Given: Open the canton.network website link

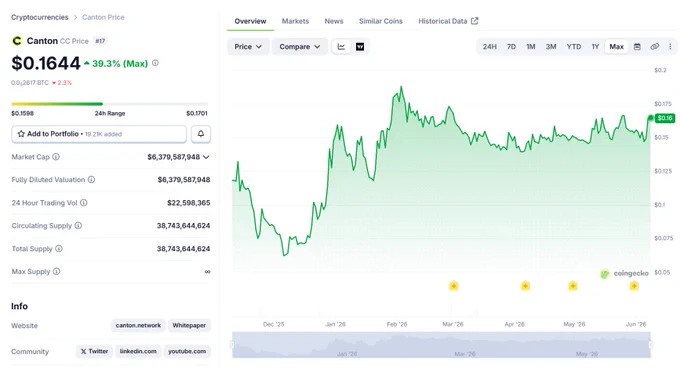Looking at the screenshot, I should 138,325.
